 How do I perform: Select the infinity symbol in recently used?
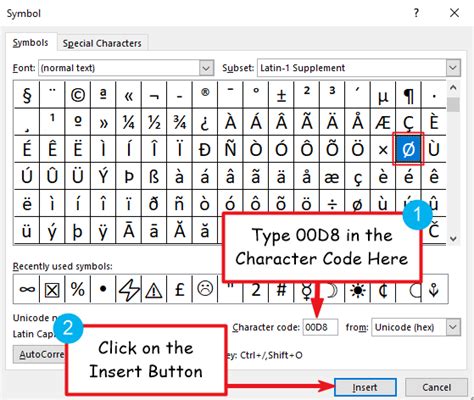tap(27, 289)
